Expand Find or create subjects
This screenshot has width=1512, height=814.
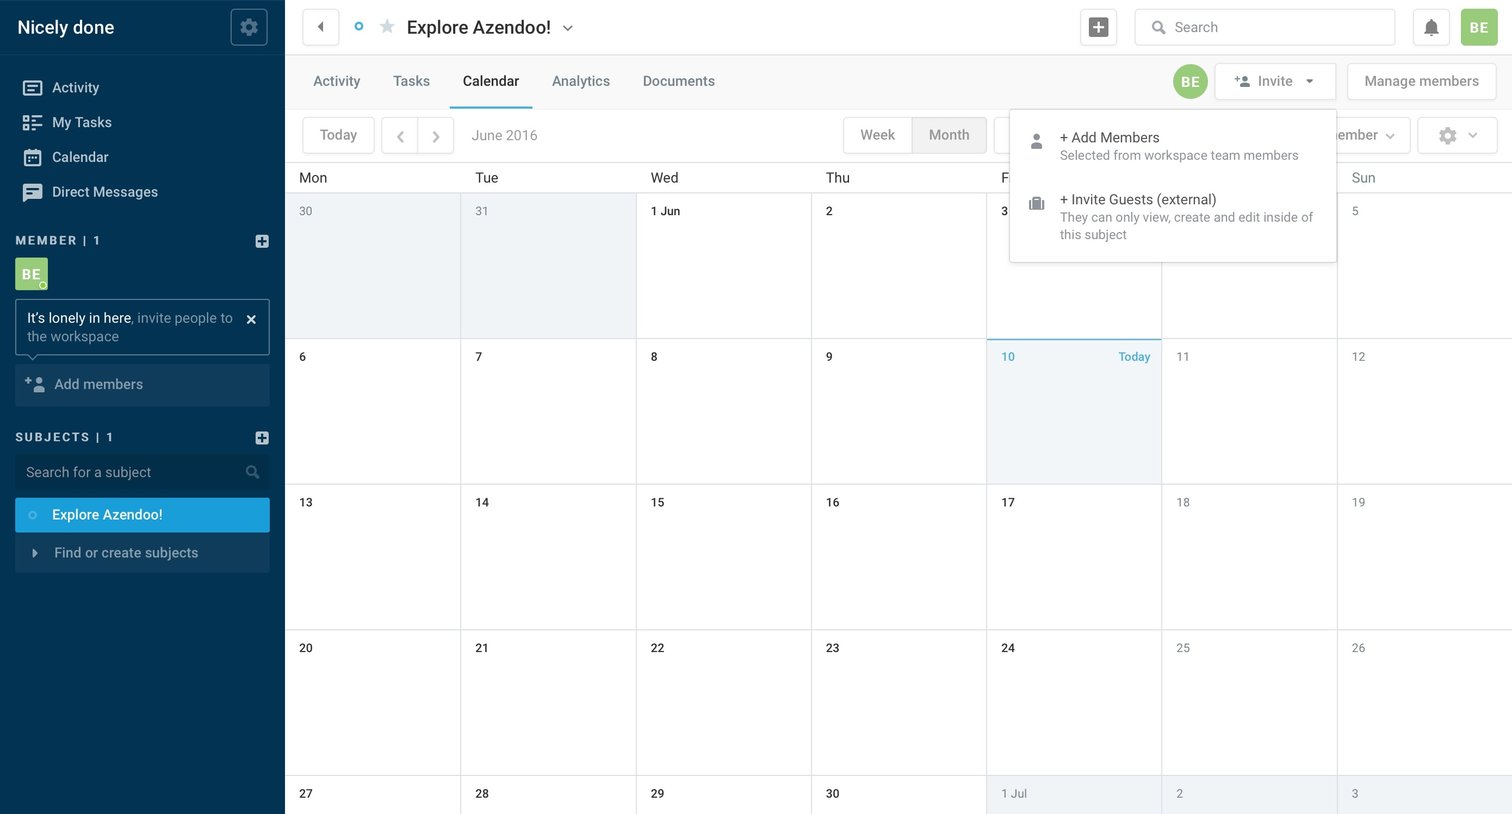coord(142,553)
